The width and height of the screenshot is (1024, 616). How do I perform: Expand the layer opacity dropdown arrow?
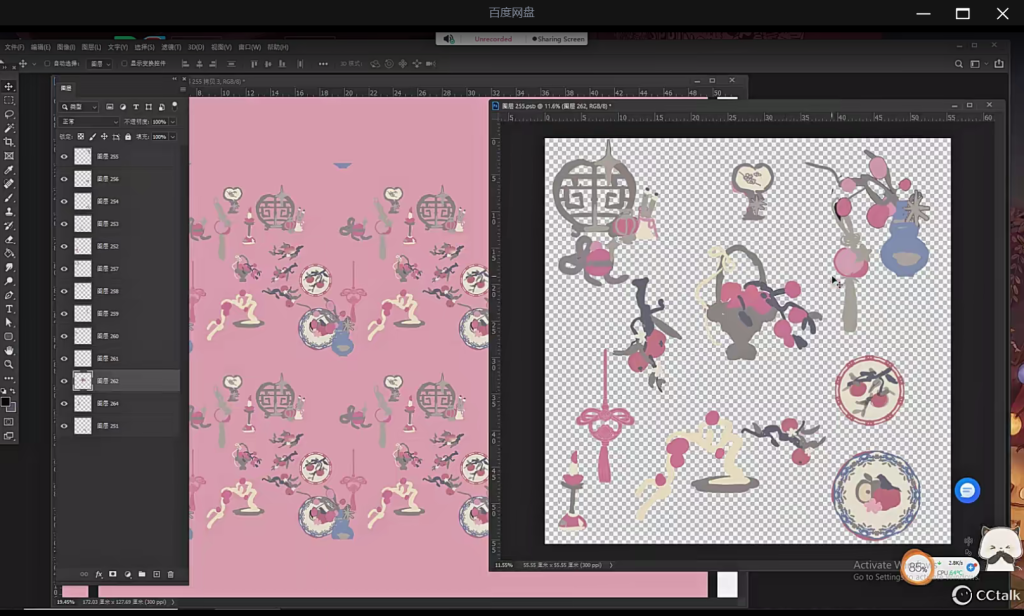(172, 122)
